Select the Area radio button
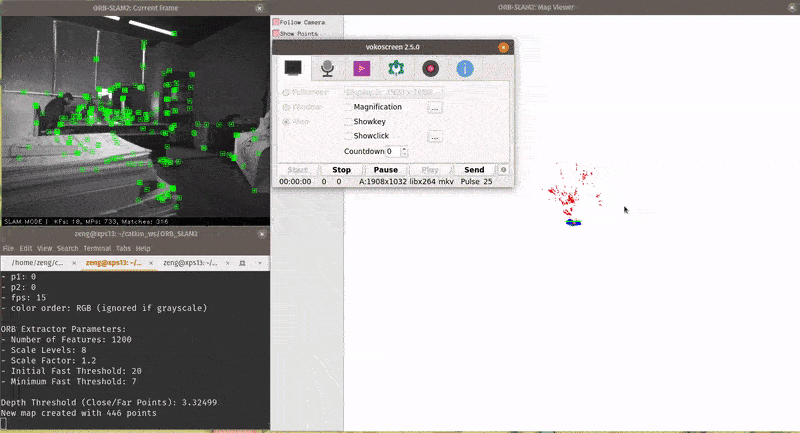 286,122
